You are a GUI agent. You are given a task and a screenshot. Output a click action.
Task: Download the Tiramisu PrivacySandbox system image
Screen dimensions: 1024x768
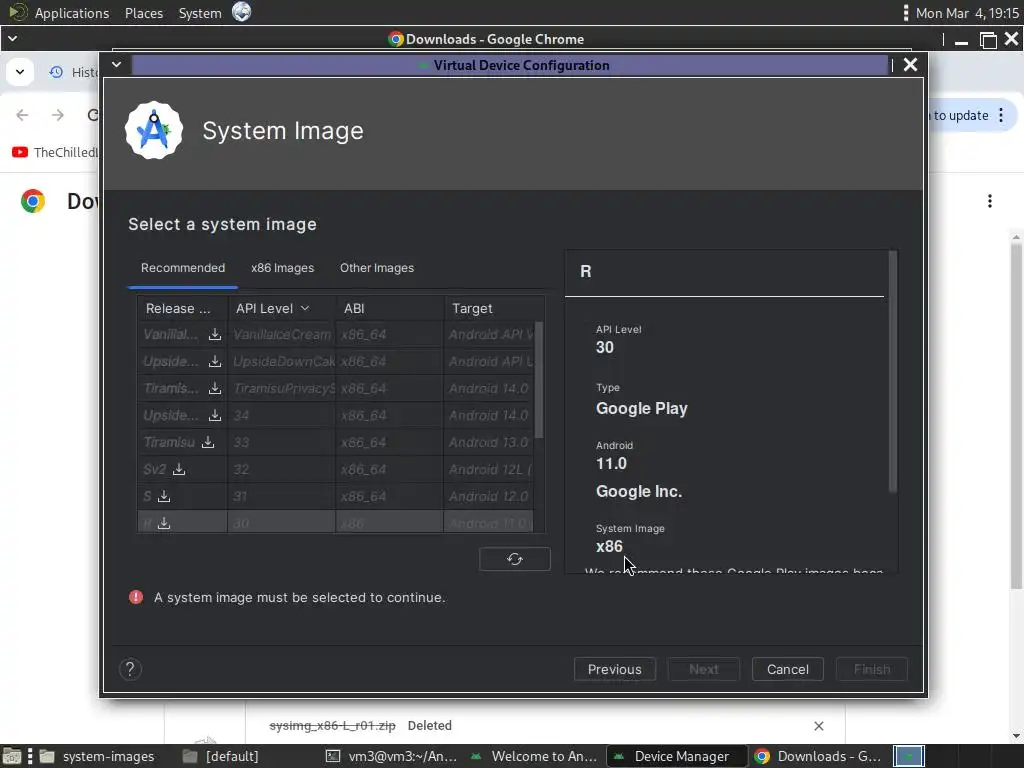(215, 389)
